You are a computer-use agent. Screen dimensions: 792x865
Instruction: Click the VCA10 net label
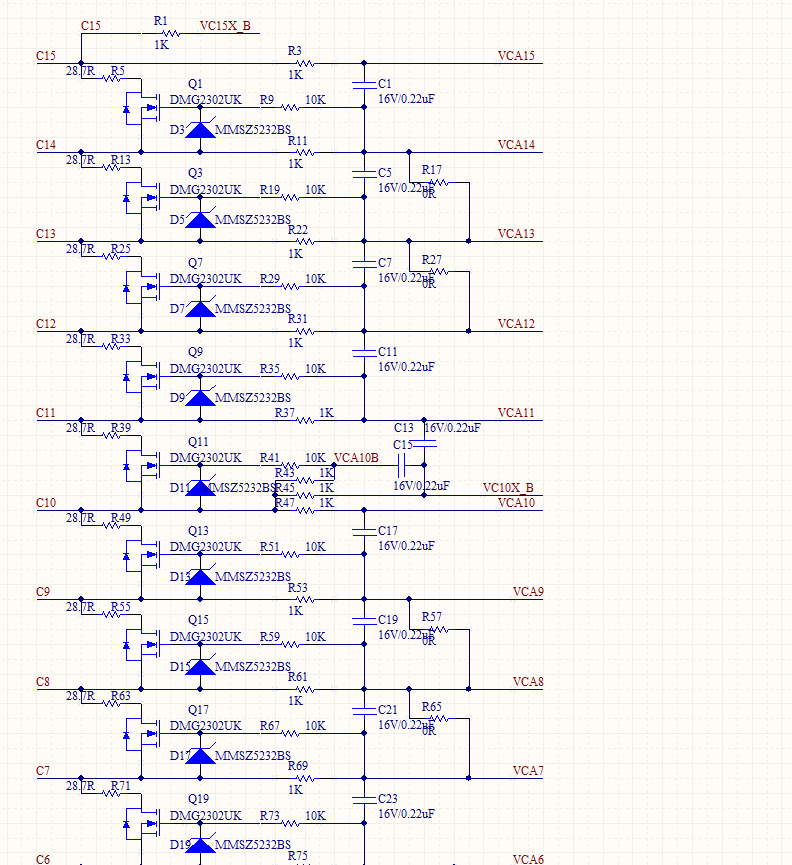tap(516, 503)
